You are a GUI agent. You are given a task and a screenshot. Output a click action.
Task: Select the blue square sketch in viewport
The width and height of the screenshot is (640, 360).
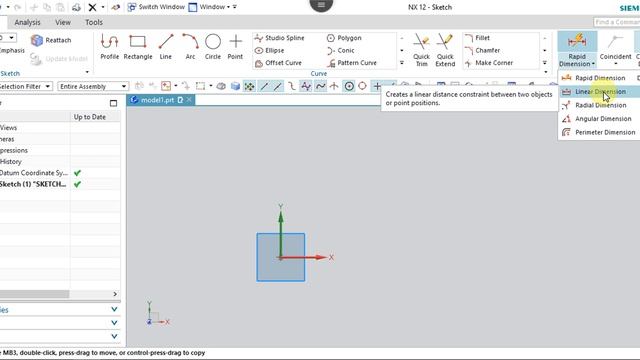[281, 257]
